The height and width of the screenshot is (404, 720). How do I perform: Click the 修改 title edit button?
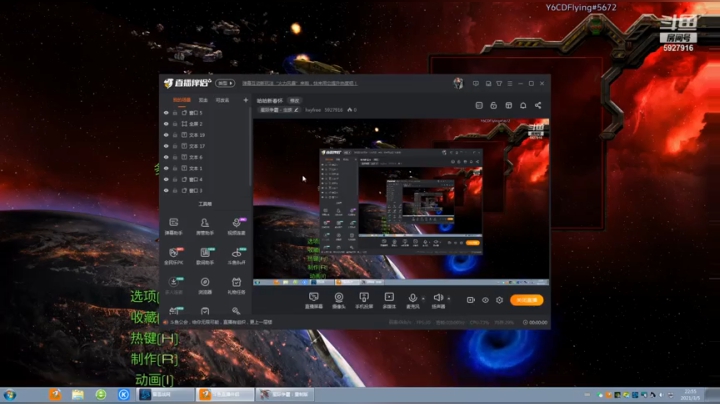click(294, 101)
